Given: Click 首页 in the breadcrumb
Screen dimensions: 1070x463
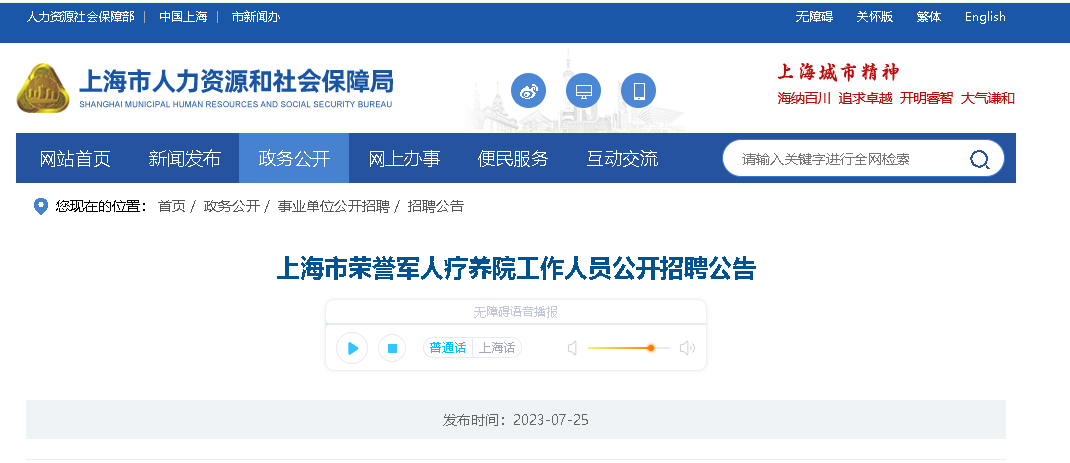Looking at the screenshot, I should point(171,206).
